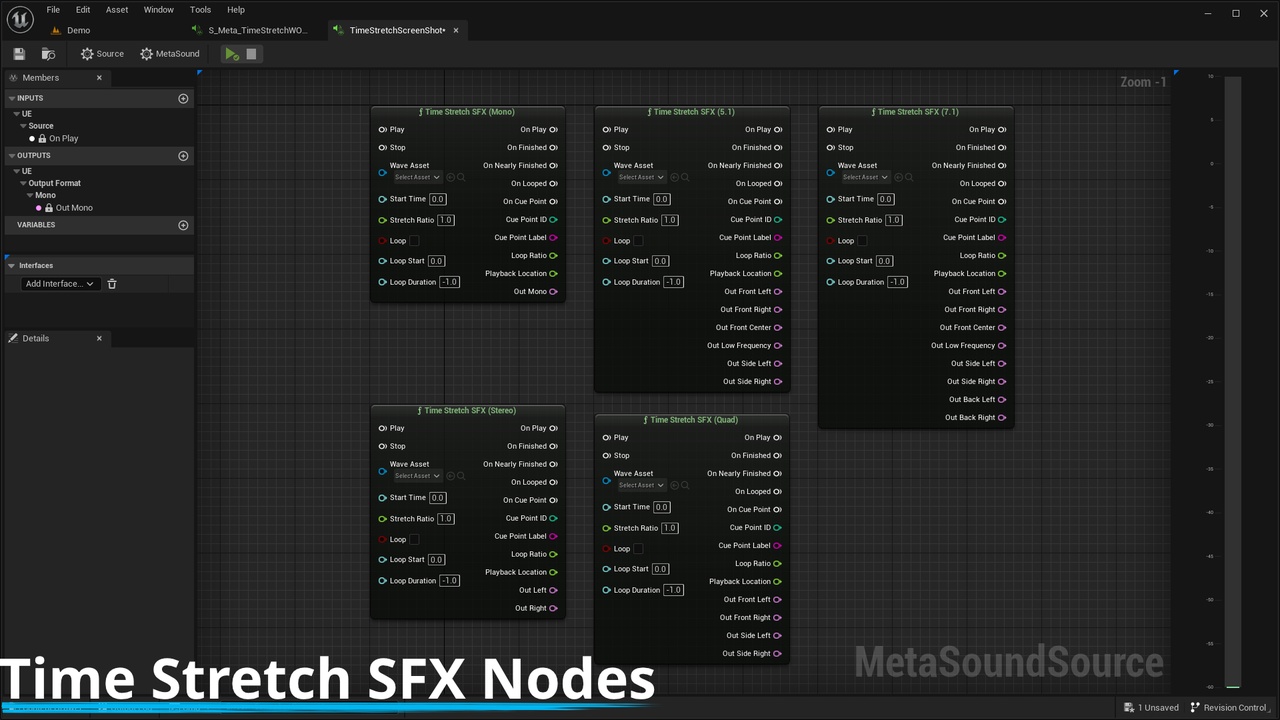
Task: Click the Unreal Engine logo icon
Action: point(20,18)
